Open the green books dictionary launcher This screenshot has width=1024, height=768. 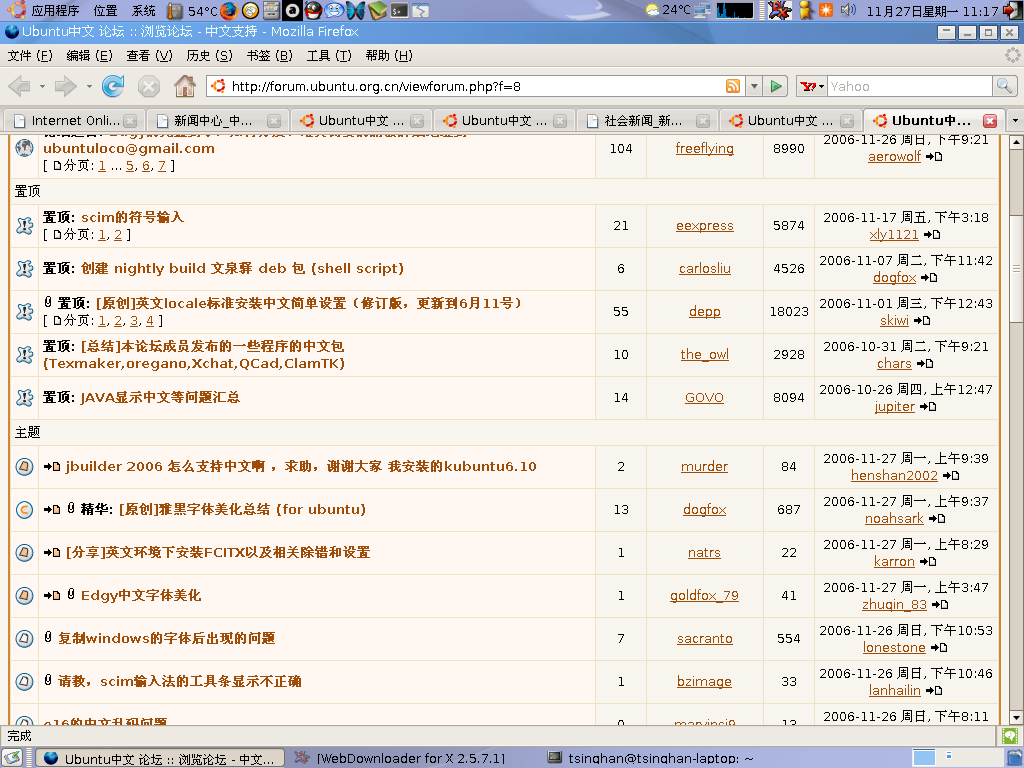(377, 10)
